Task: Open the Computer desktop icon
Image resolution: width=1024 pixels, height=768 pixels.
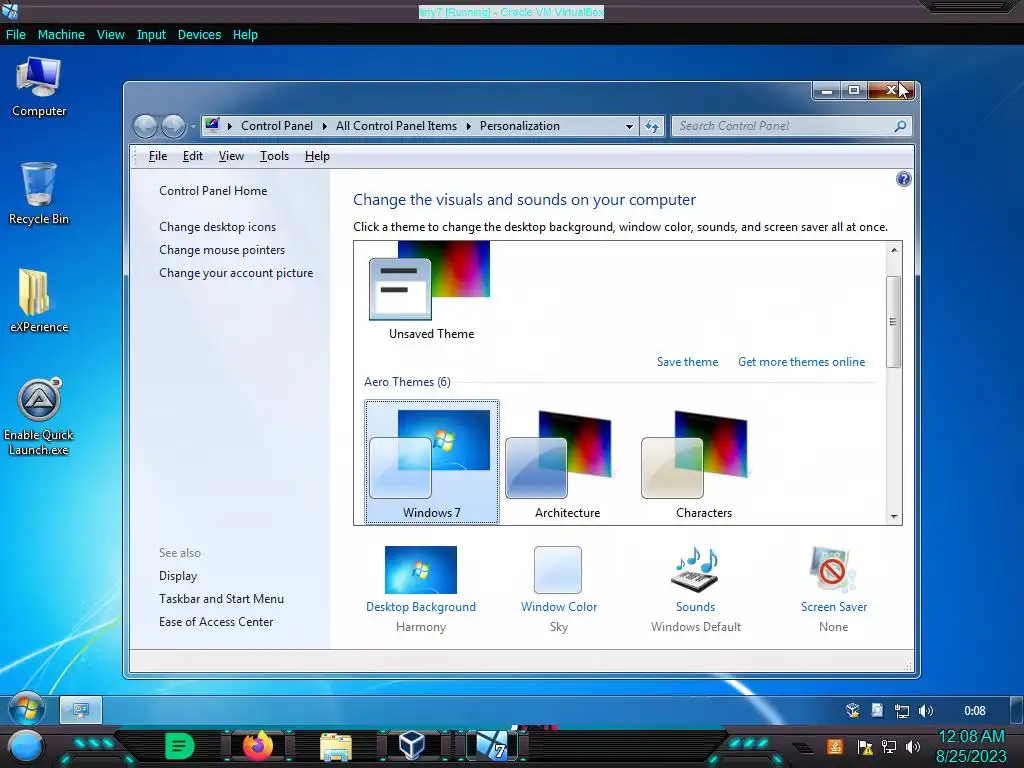Action: click(39, 87)
